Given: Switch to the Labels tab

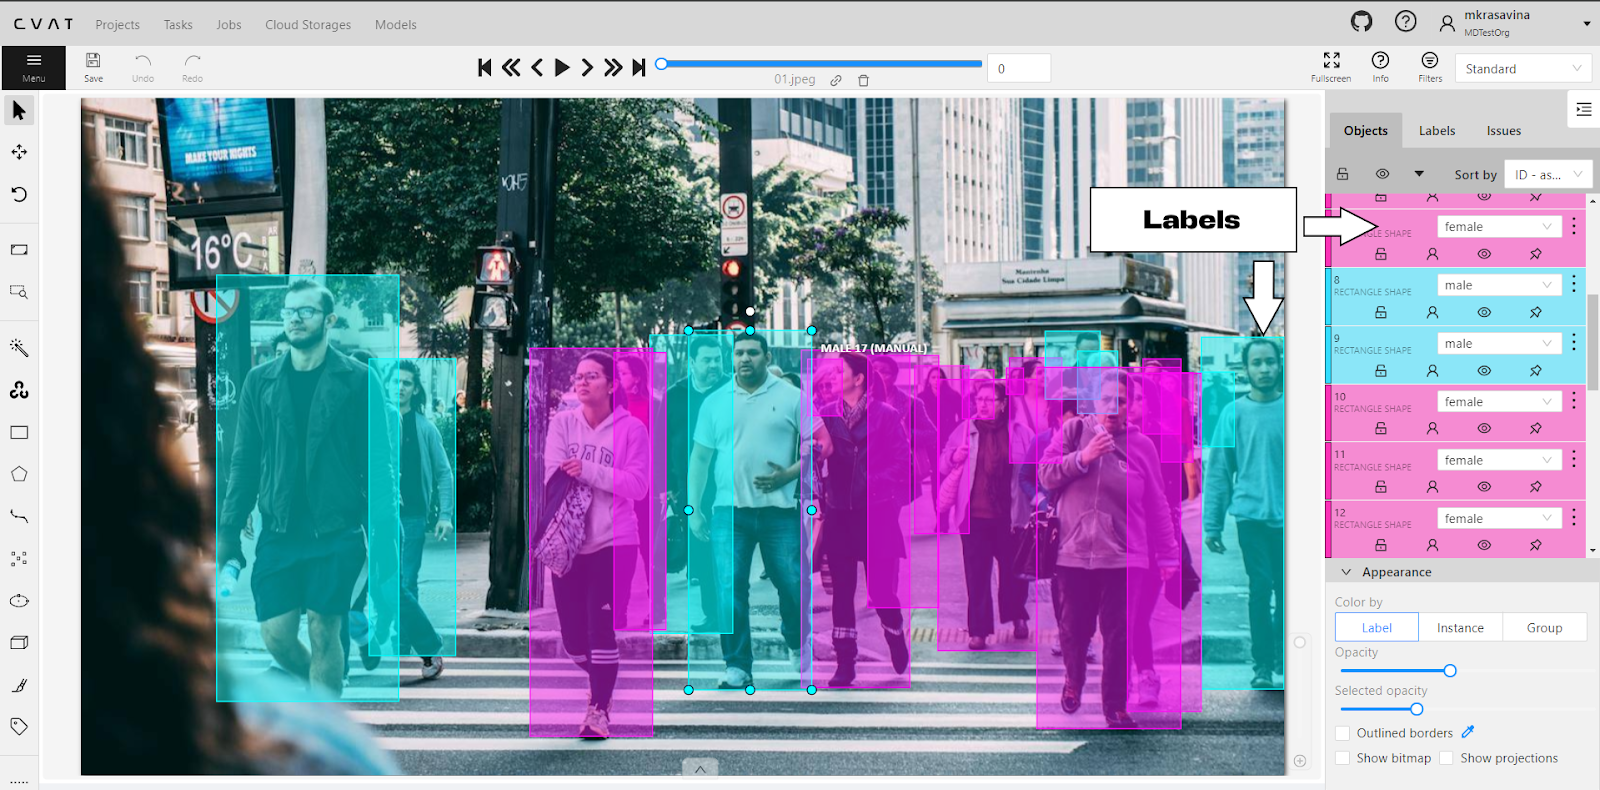Looking at the screenshot, I should coord(1436,131).
